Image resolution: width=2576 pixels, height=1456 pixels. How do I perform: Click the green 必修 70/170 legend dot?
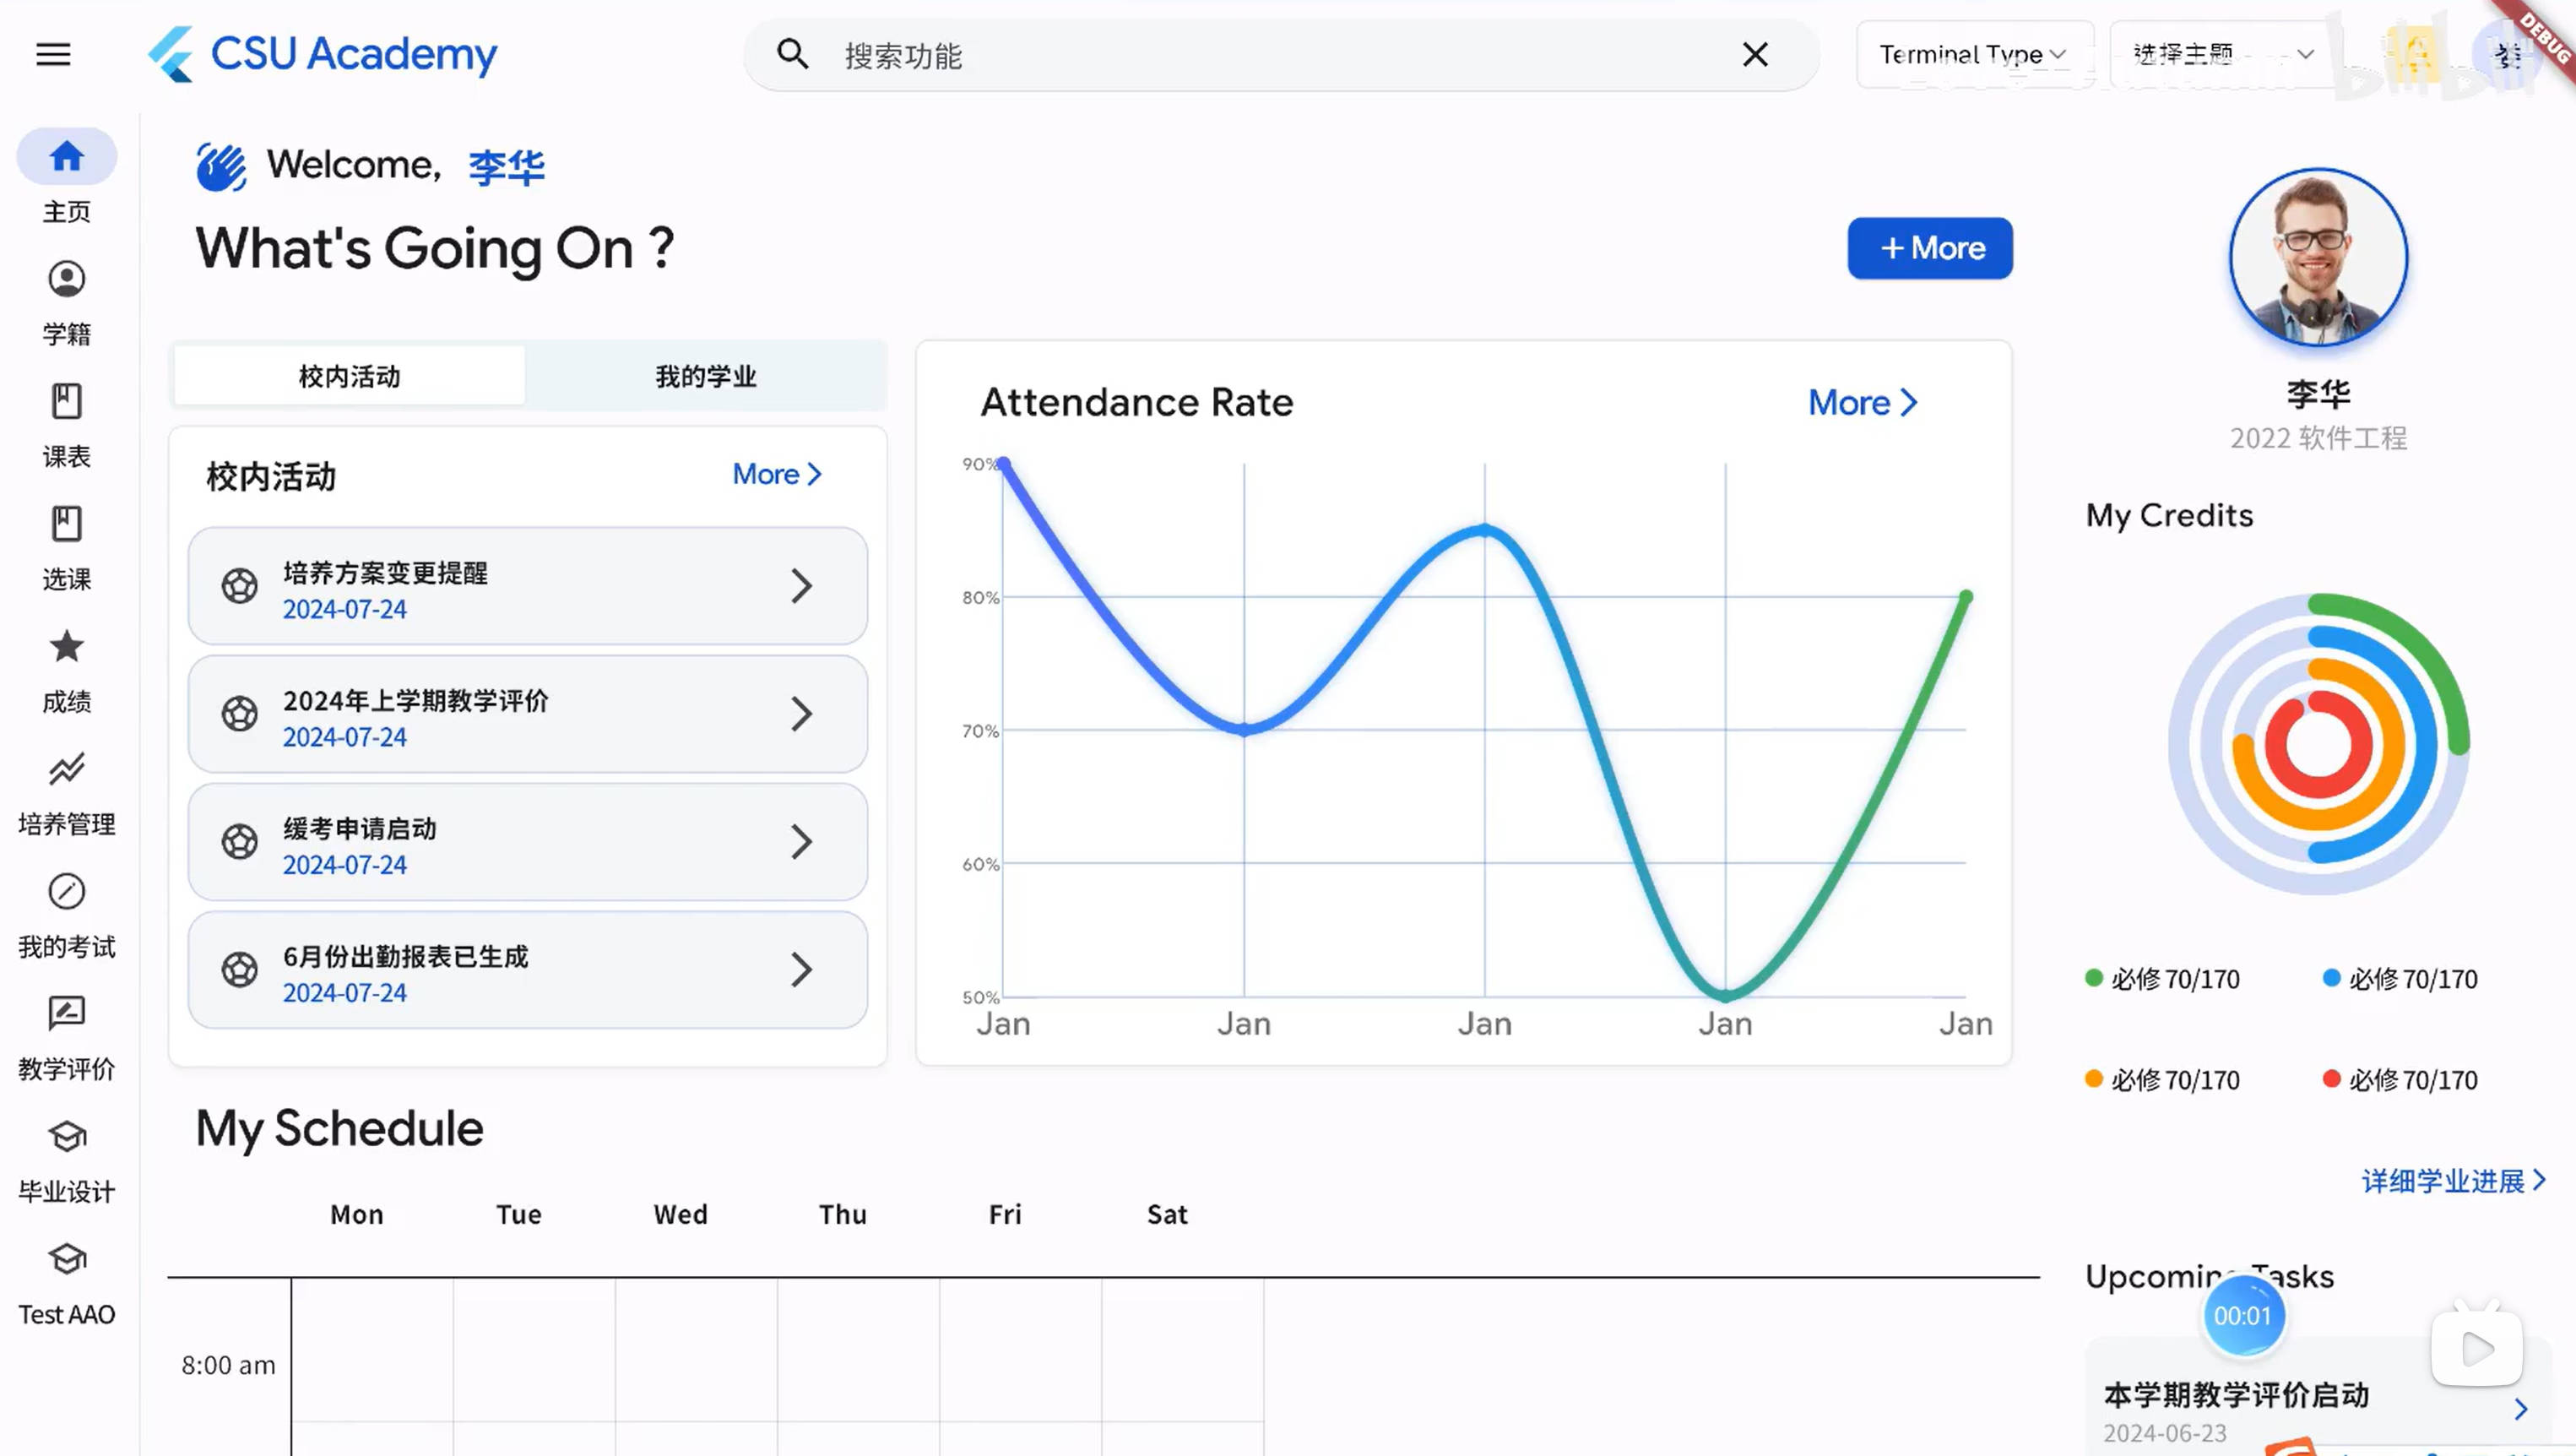tap(2093, 978)
